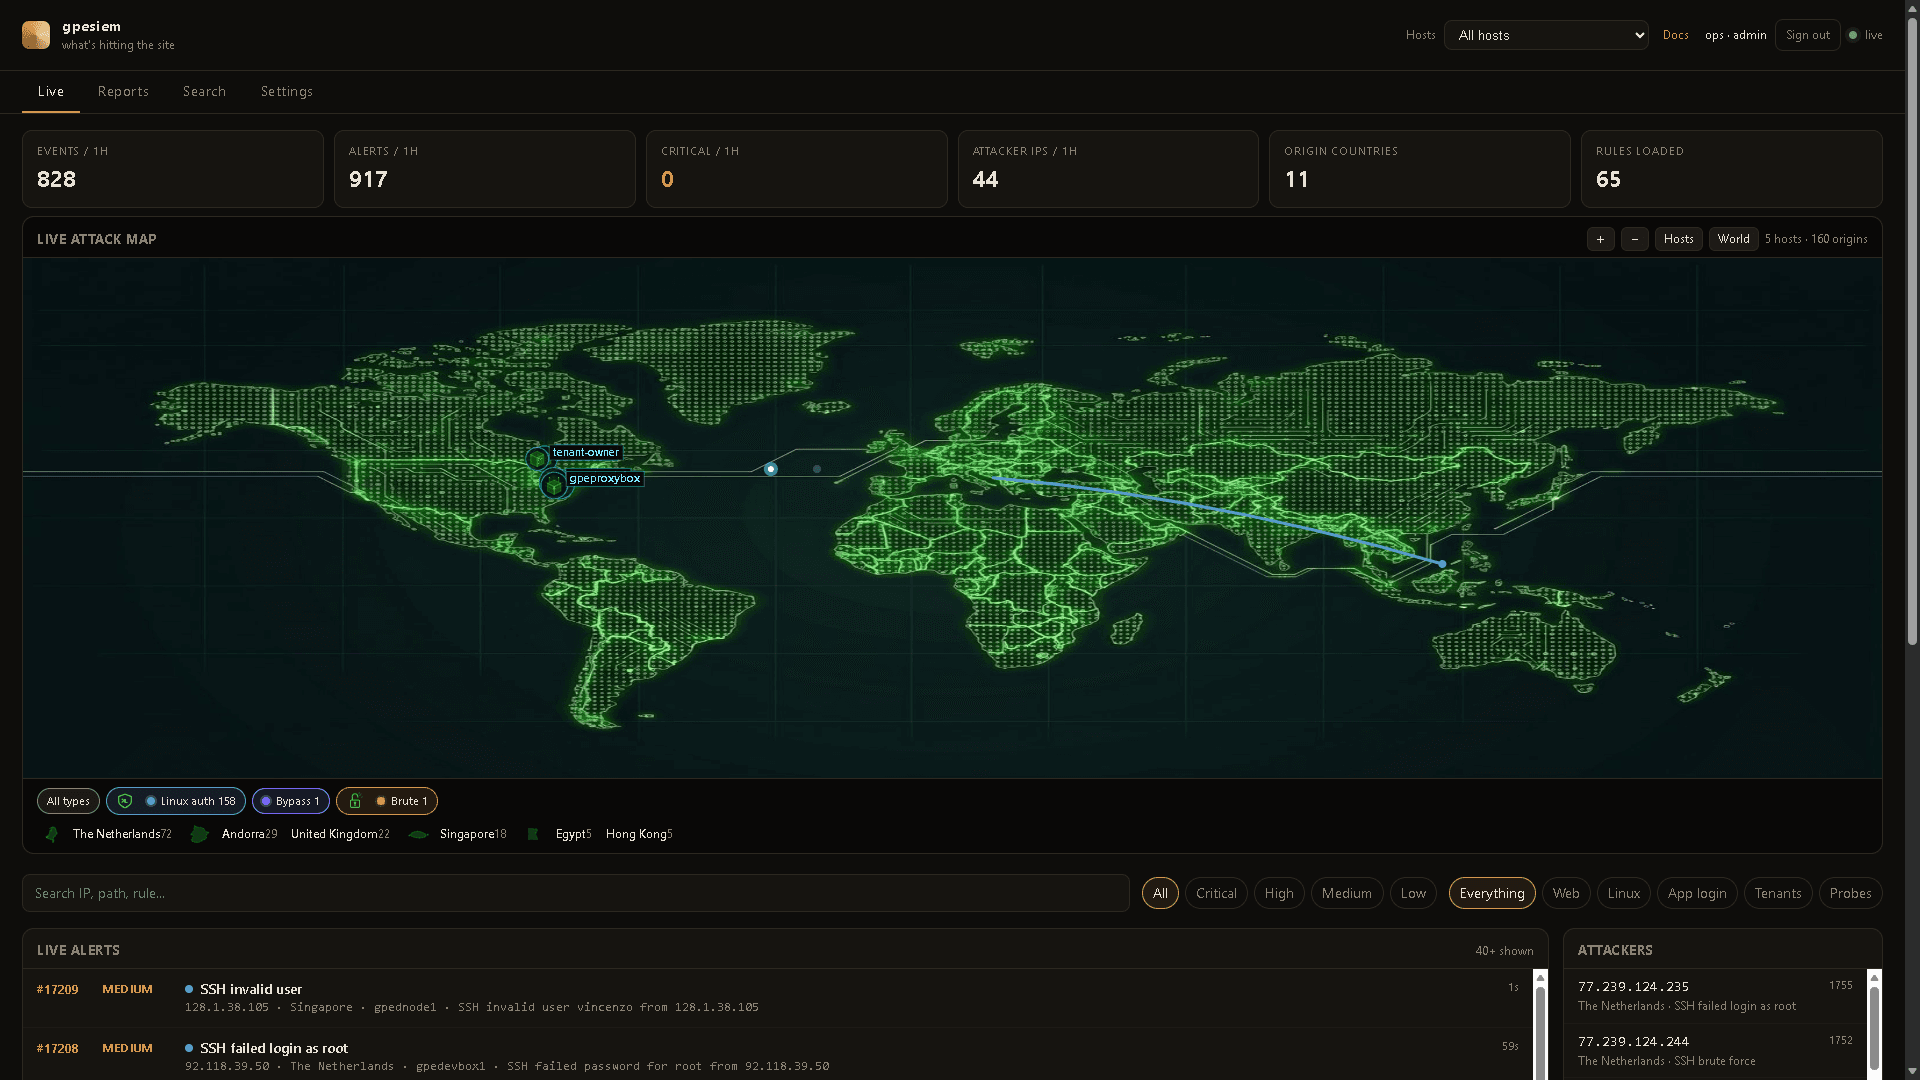
Task: Click the United Kingdom 22 origin label
Action: [340, 834]
